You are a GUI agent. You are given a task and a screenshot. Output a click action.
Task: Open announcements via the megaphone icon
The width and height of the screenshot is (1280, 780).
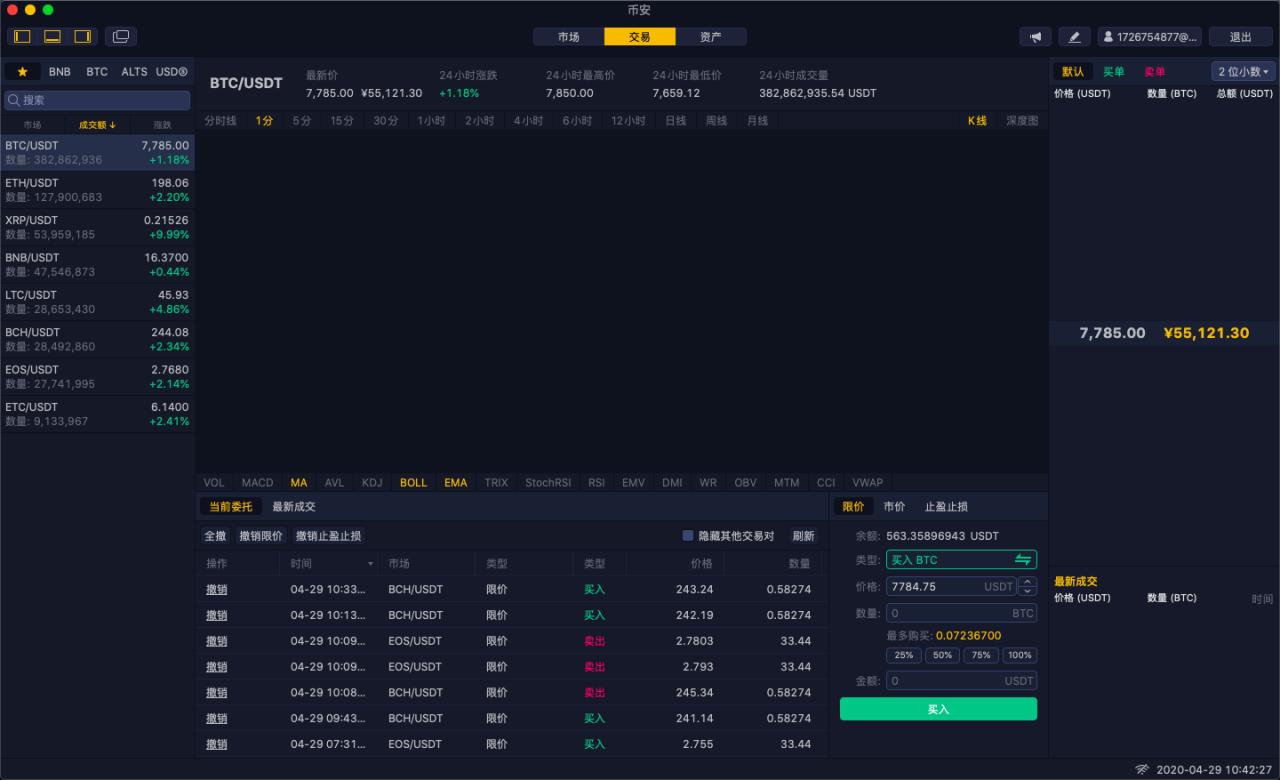[1035, 37]
